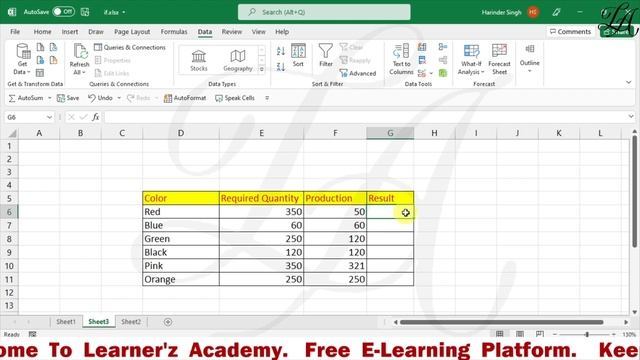Switch to the Formulas tab
Screen dimensions: 640x360
[174, 31]
